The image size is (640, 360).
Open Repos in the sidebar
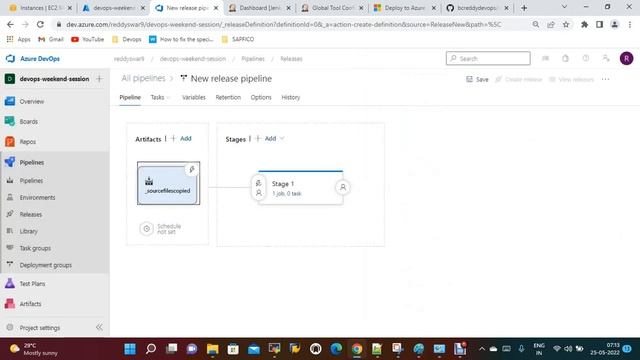click(x=28, y=142)
